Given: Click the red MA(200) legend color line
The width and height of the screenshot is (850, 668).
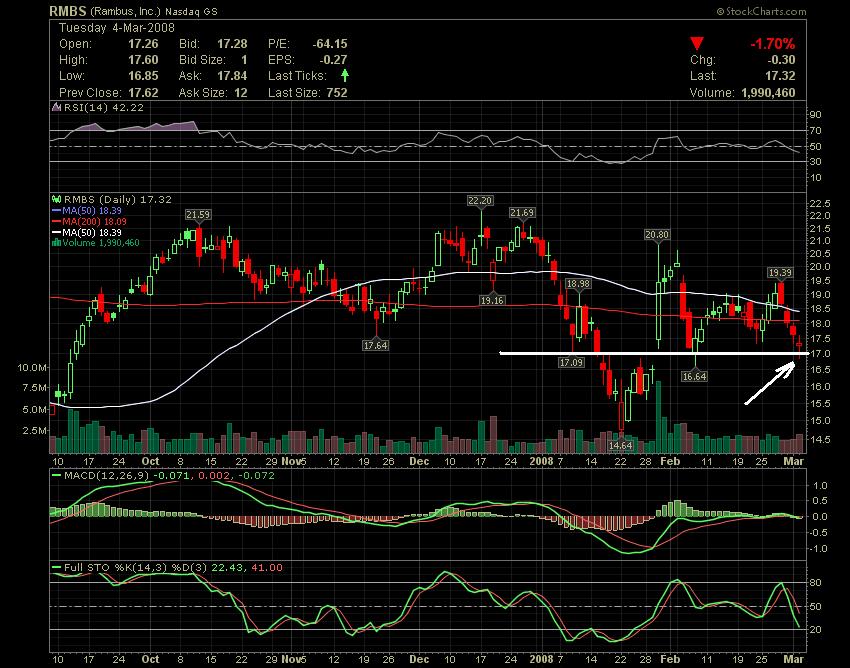Looking at the screenshot, I should point(56,221).
